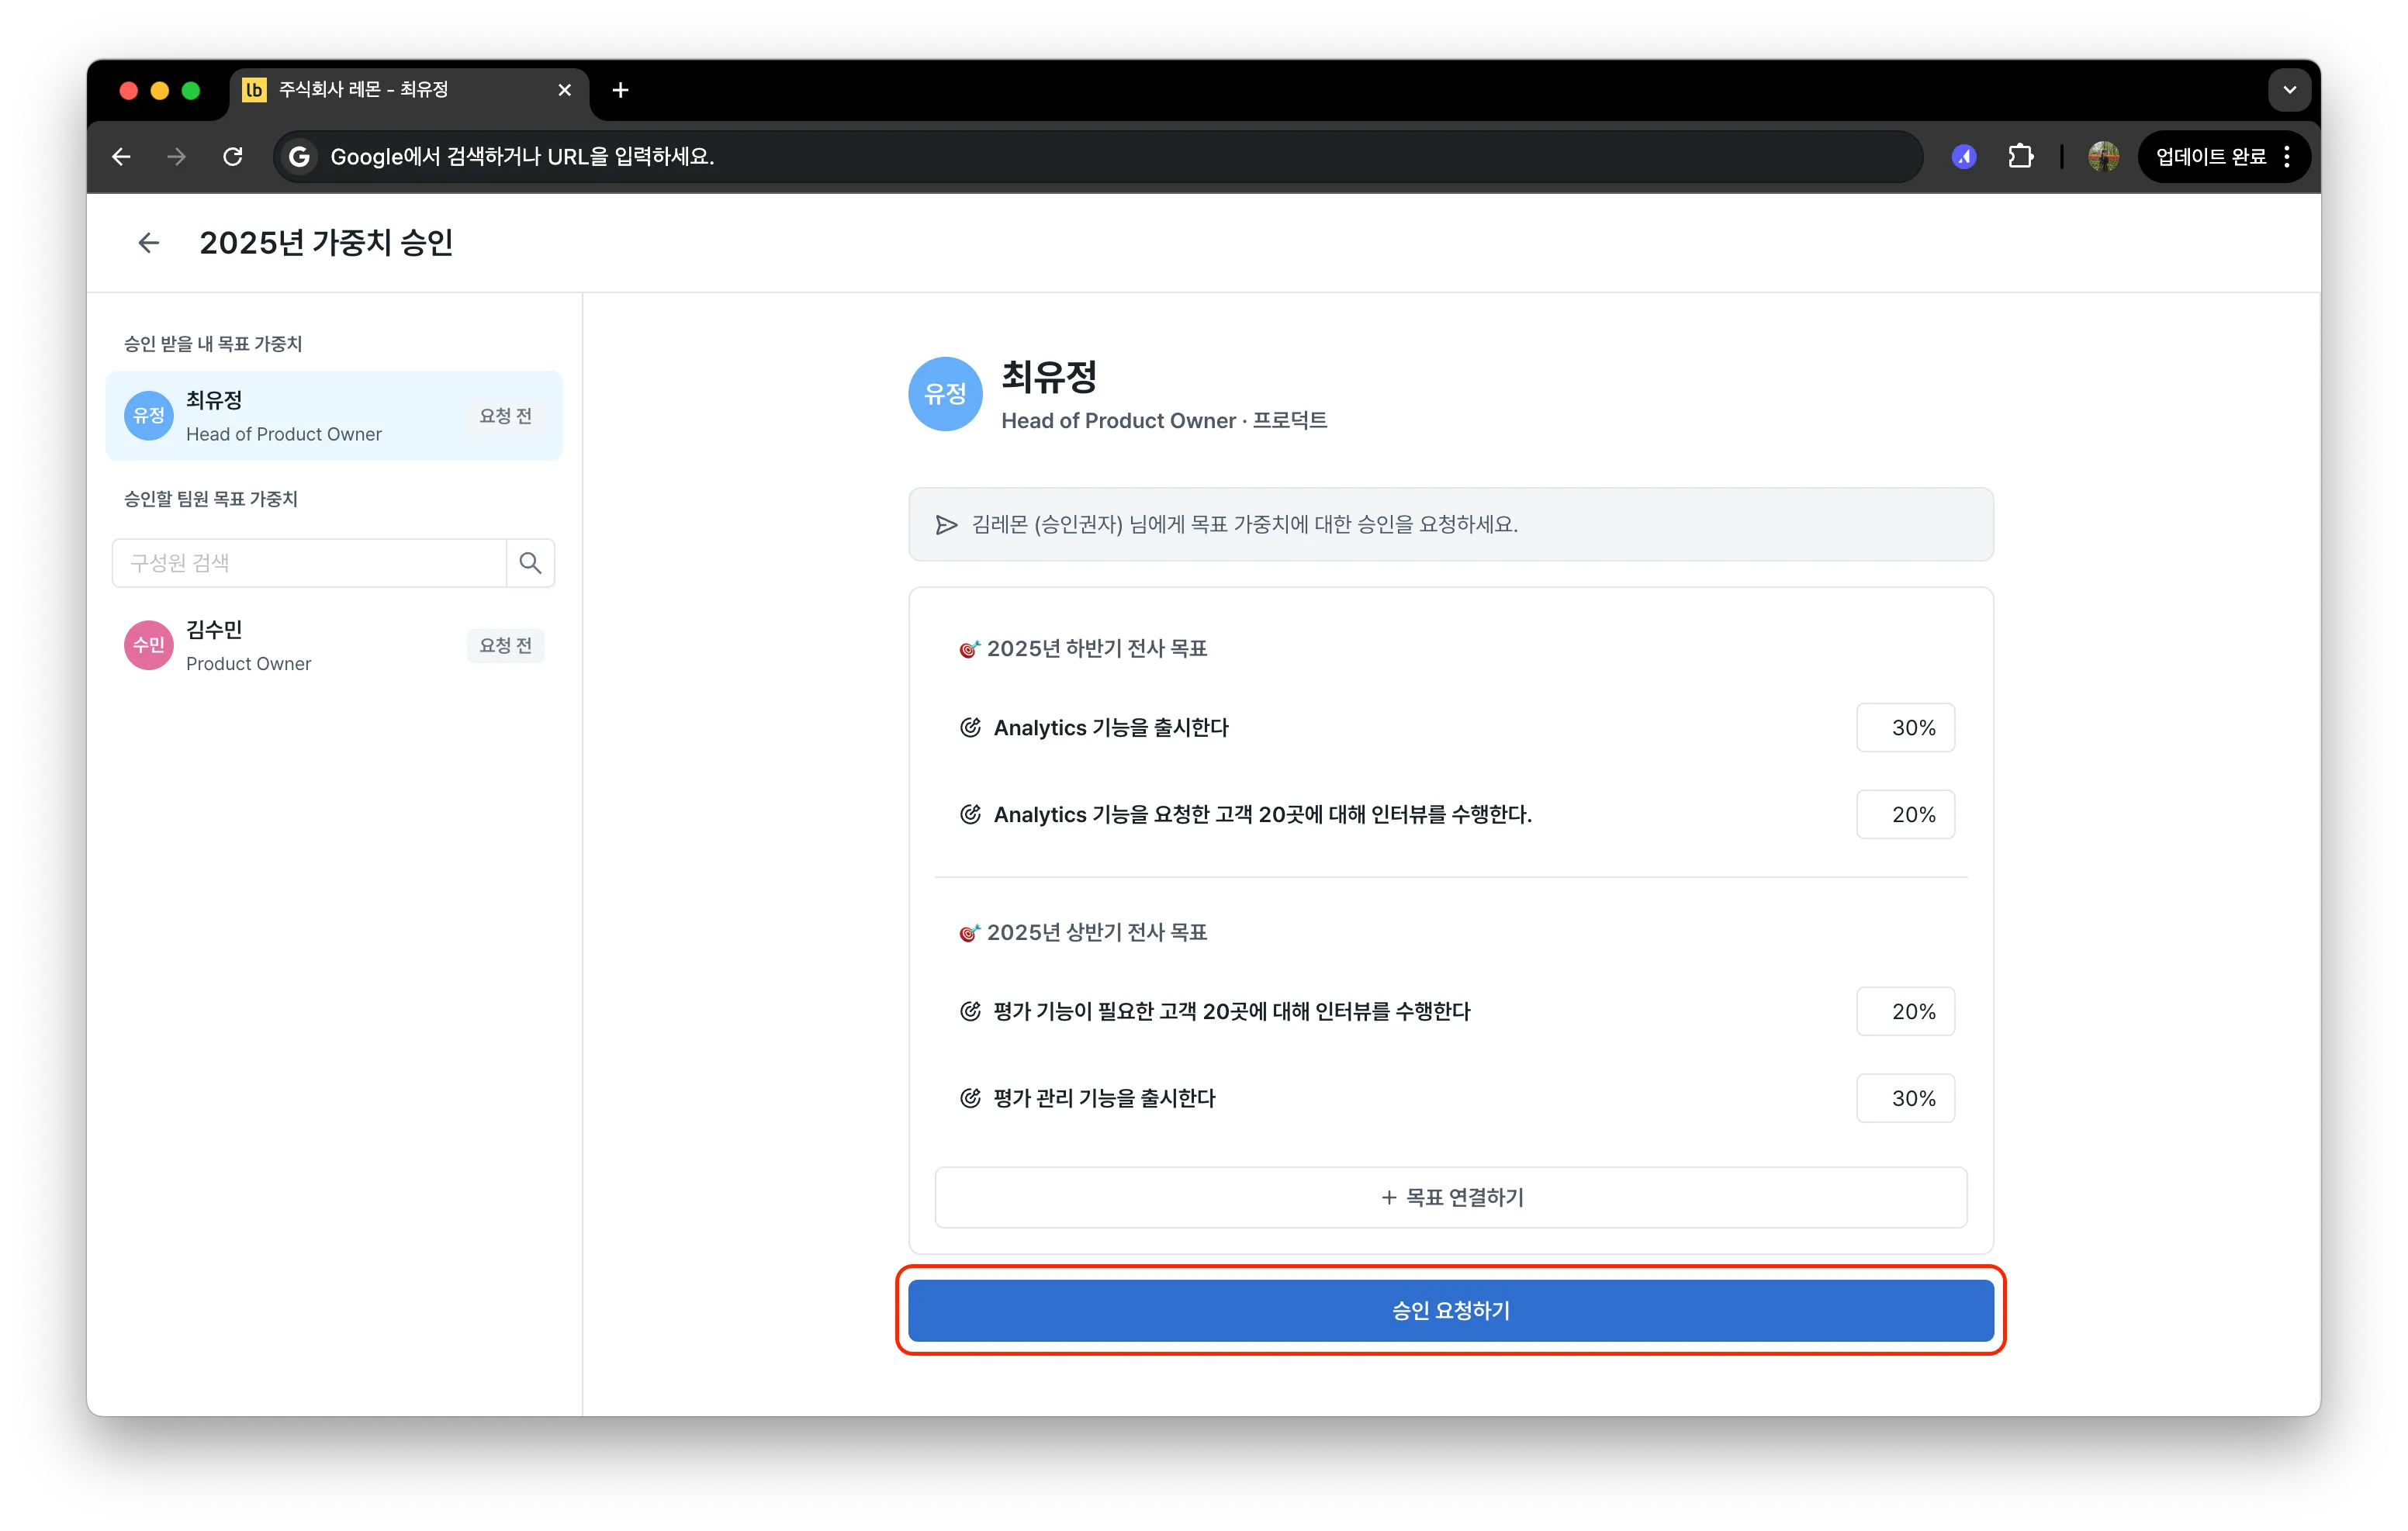
Task: Select the 주식회사 레몬 - 최유정 tab
Action: [408, 90]
